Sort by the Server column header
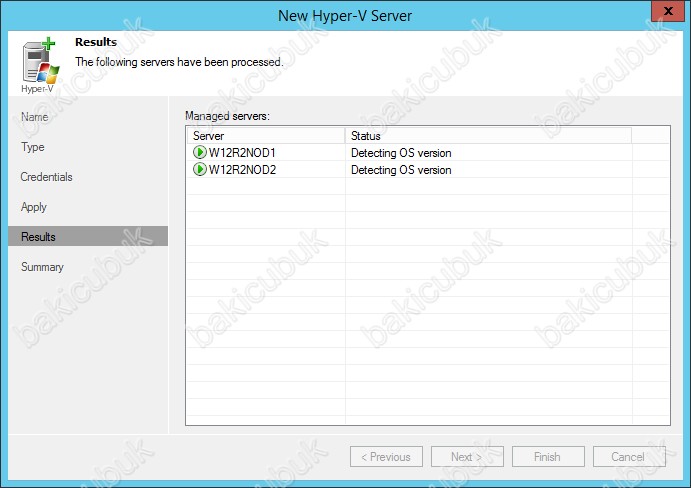 tap(266, 136)
